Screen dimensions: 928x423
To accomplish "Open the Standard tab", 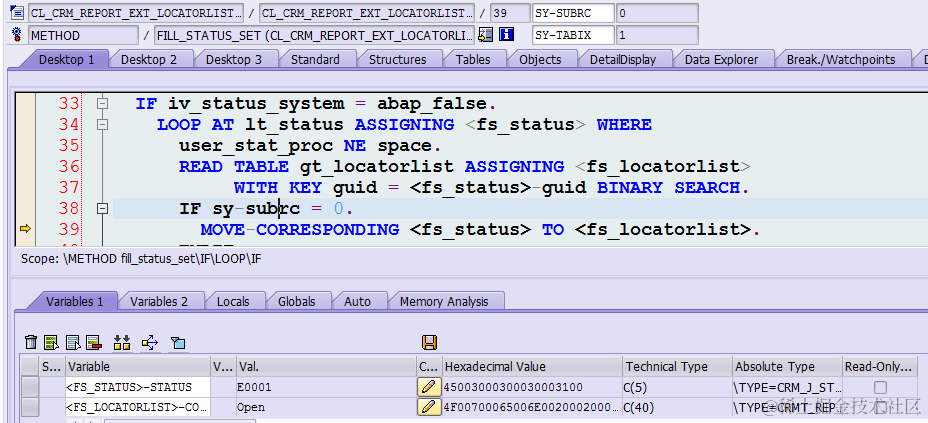I will (x=315, y=60).
